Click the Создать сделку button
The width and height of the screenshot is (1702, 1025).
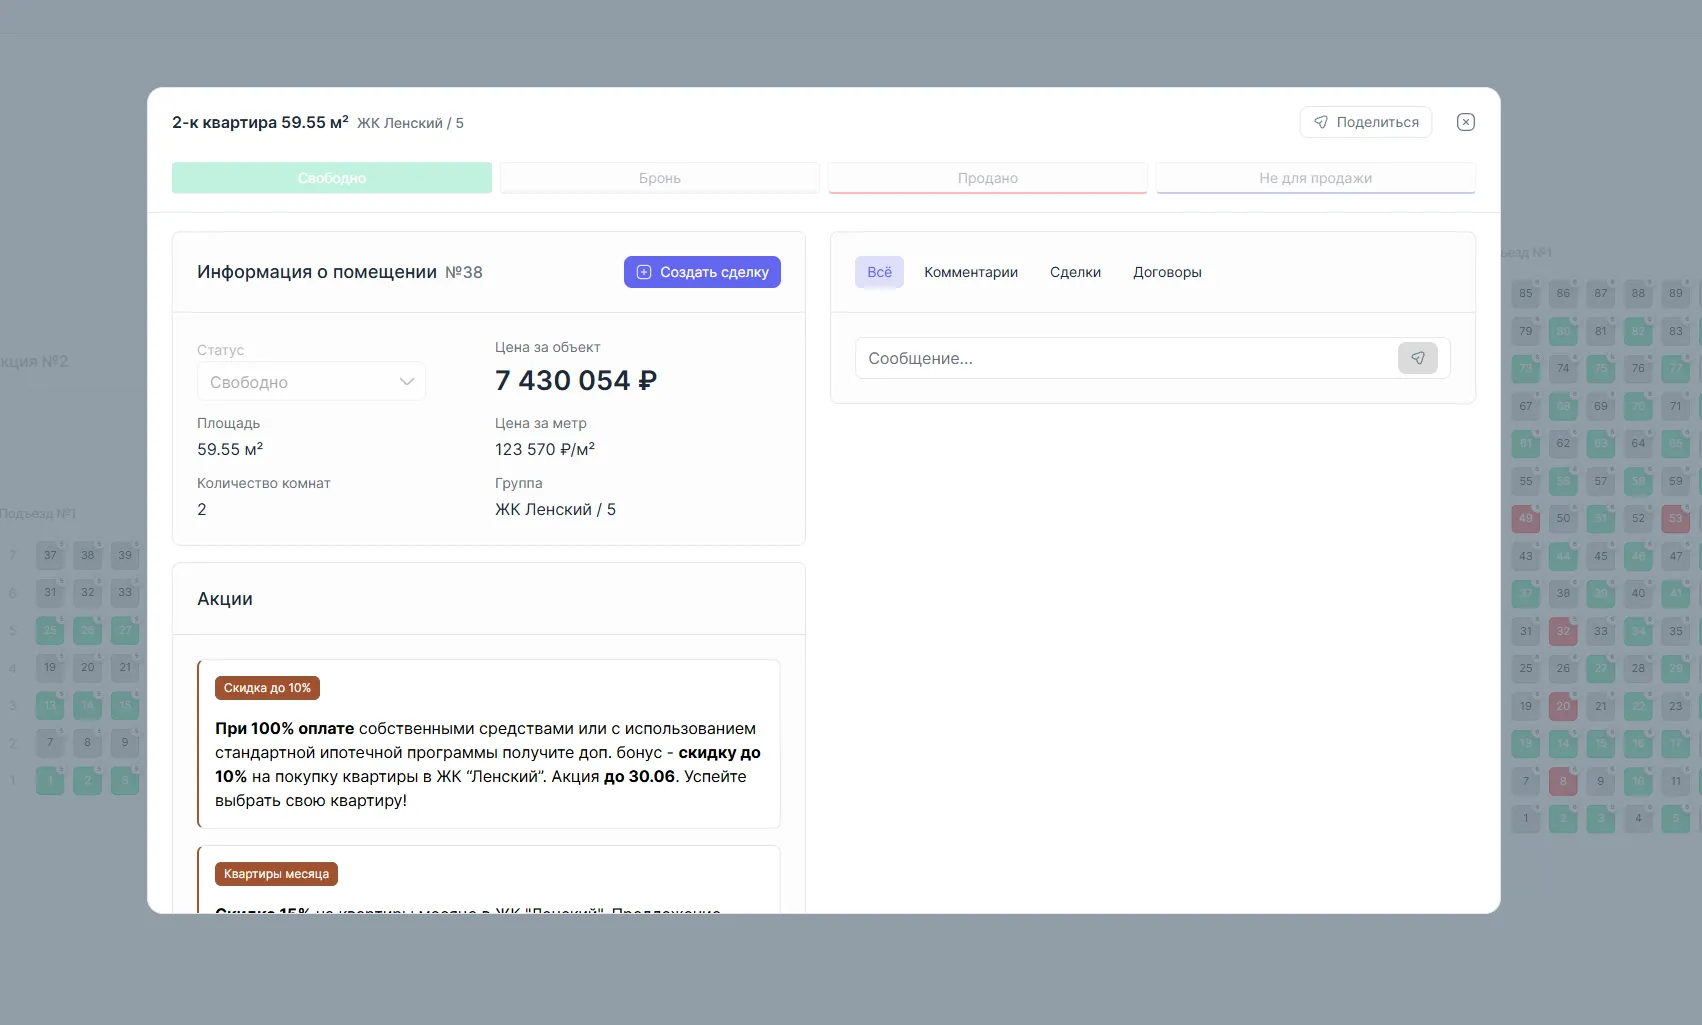tap(702, 272)
